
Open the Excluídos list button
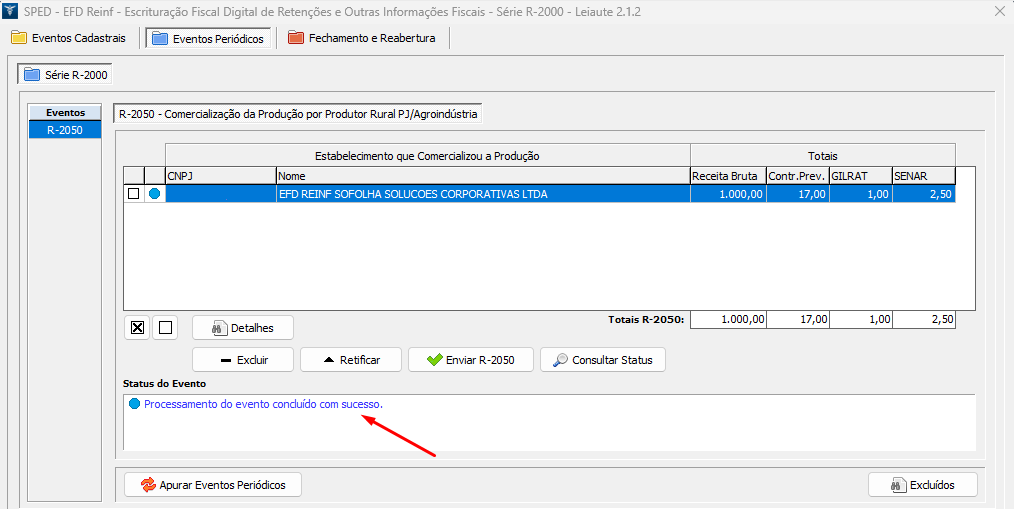(922, 485)
